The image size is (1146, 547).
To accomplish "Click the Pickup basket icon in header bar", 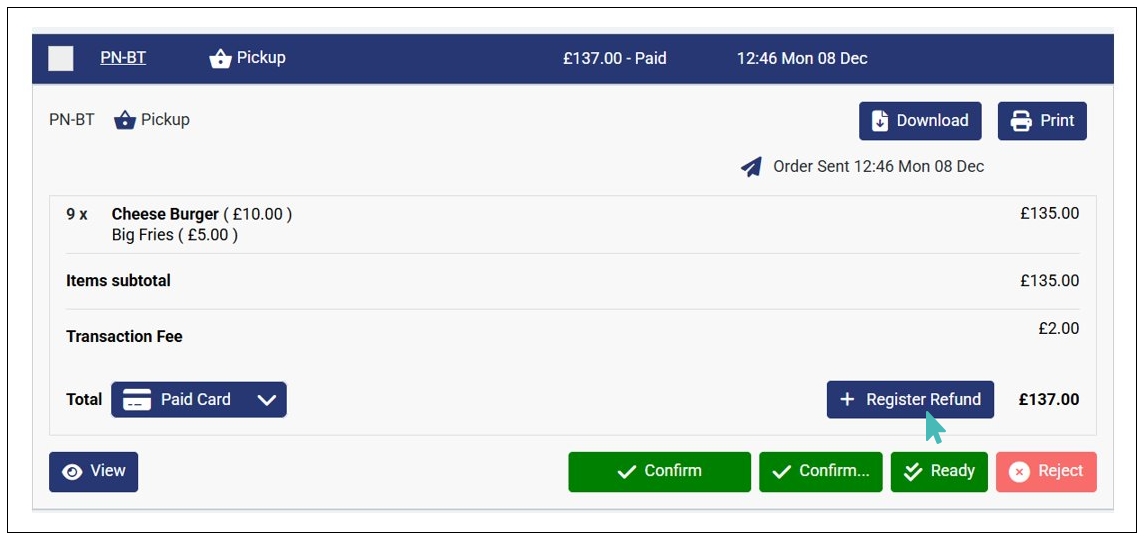I will (220, 59).
